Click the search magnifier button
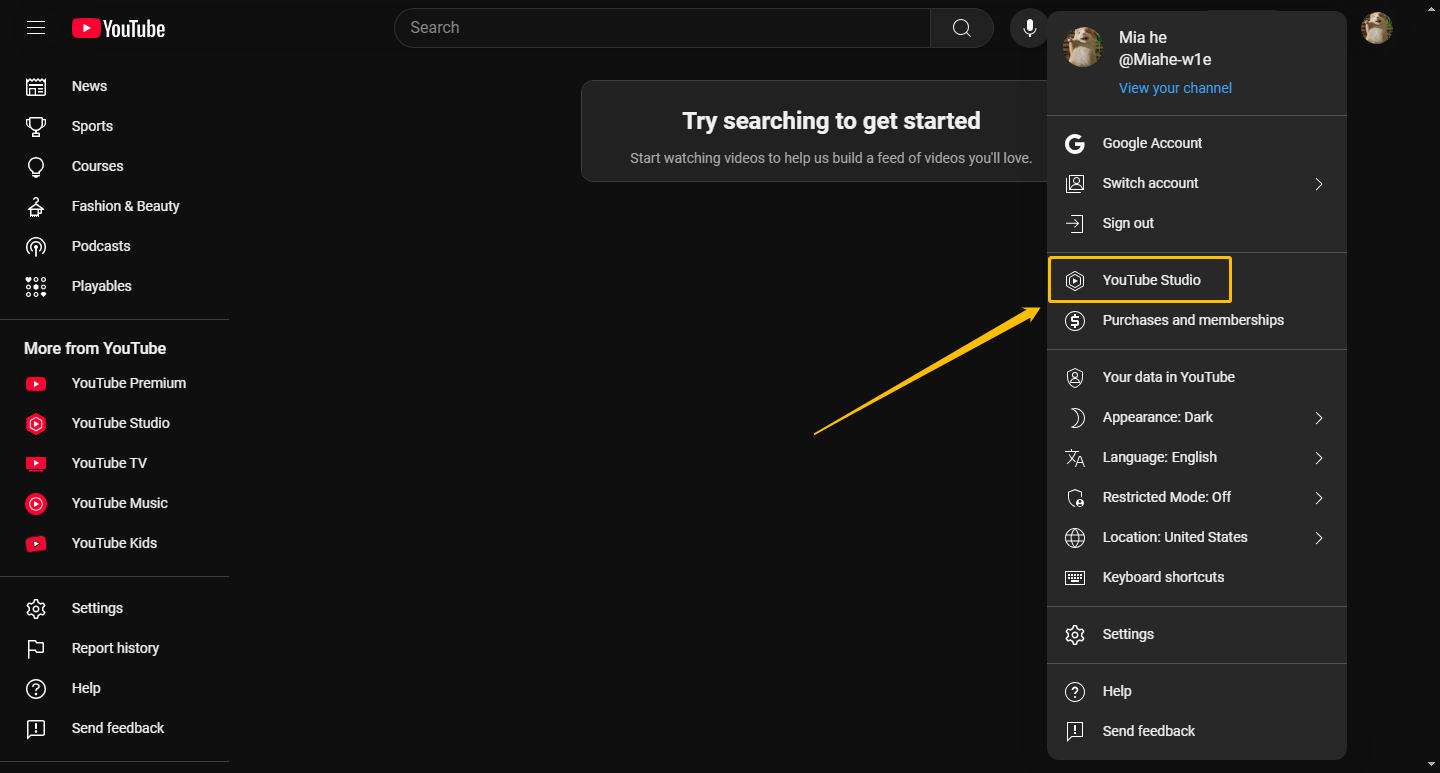The height and width of the screenshot is (773, 1440). pyautogui.click(x=961, y=28)
